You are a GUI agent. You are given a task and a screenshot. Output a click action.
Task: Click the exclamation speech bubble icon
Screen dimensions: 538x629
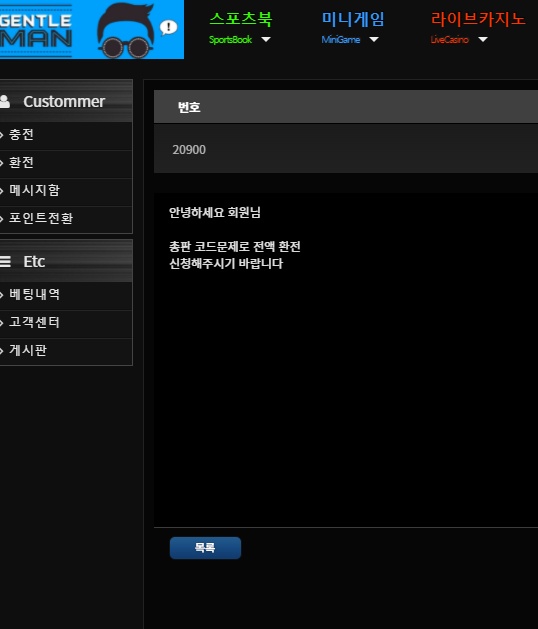point(169,27)
